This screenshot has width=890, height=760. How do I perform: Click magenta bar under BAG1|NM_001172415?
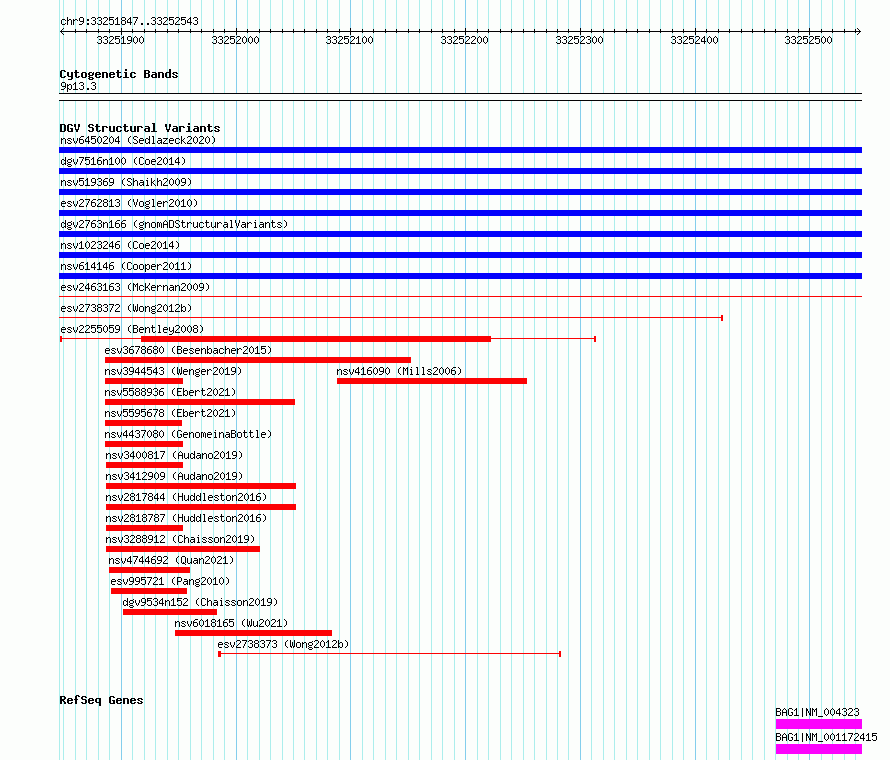(x=818, y=749)
